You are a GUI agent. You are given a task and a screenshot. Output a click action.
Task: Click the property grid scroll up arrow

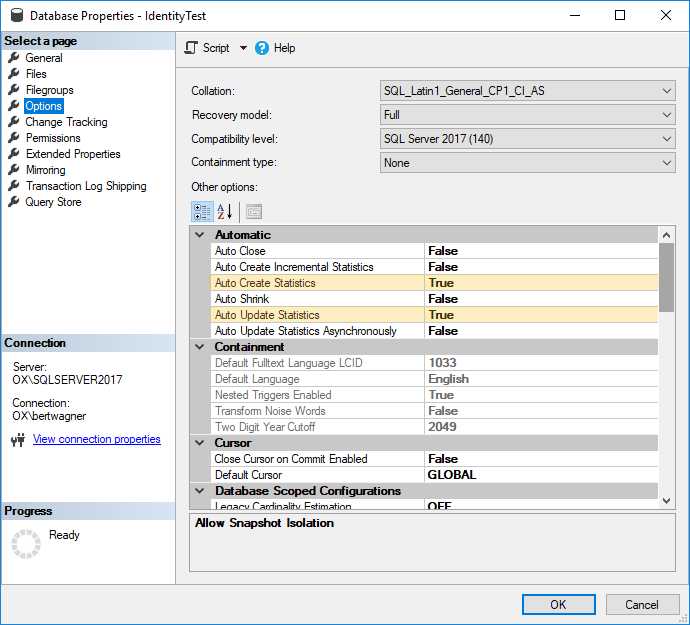click(666, 235)
